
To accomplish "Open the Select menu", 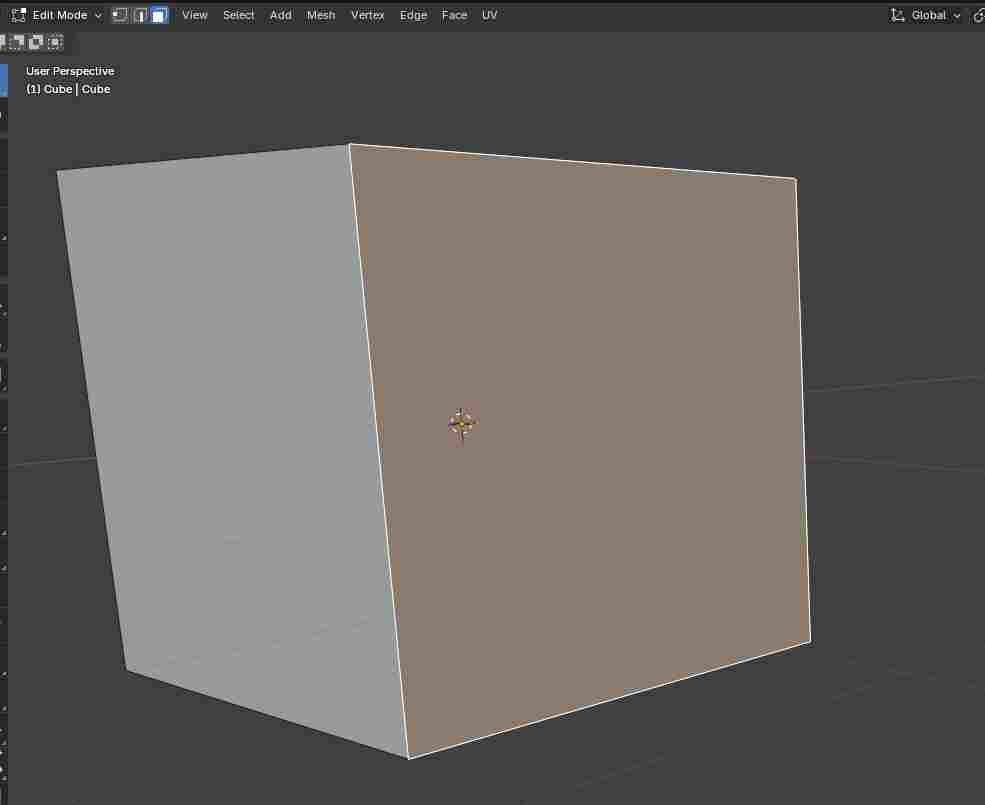I will coord(238,15).
